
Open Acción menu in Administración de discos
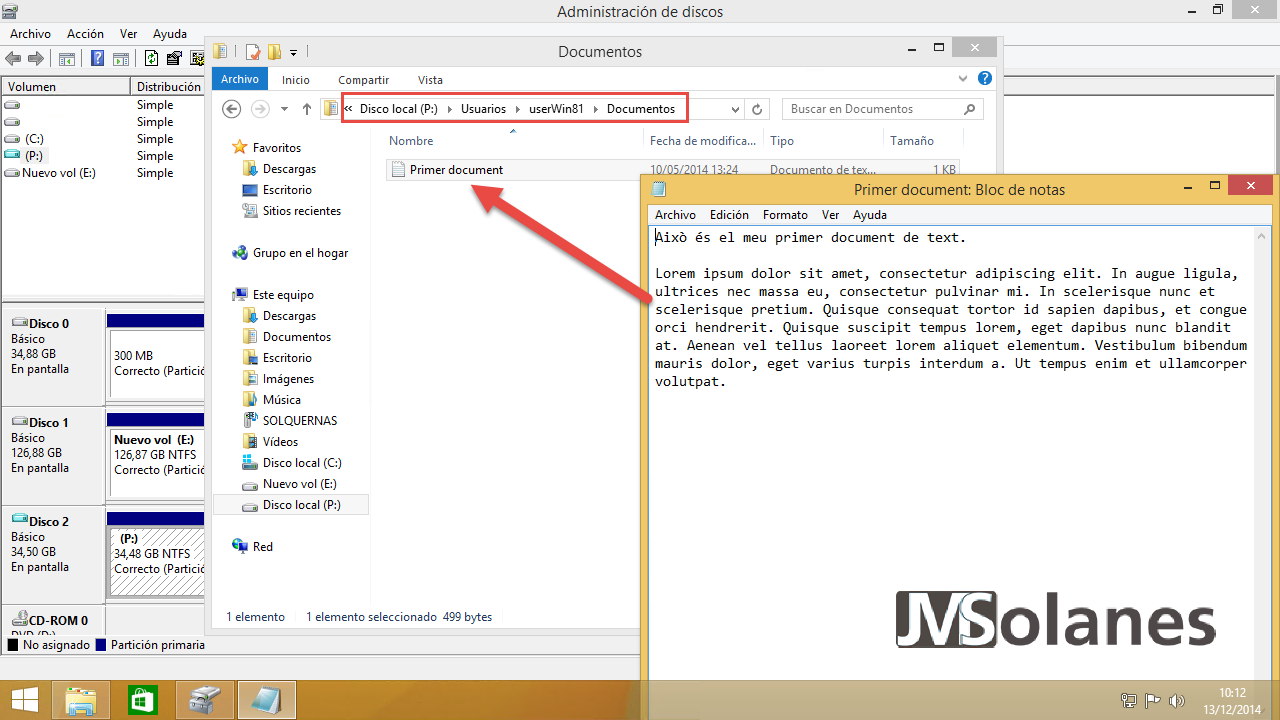[x=85, y=34]
